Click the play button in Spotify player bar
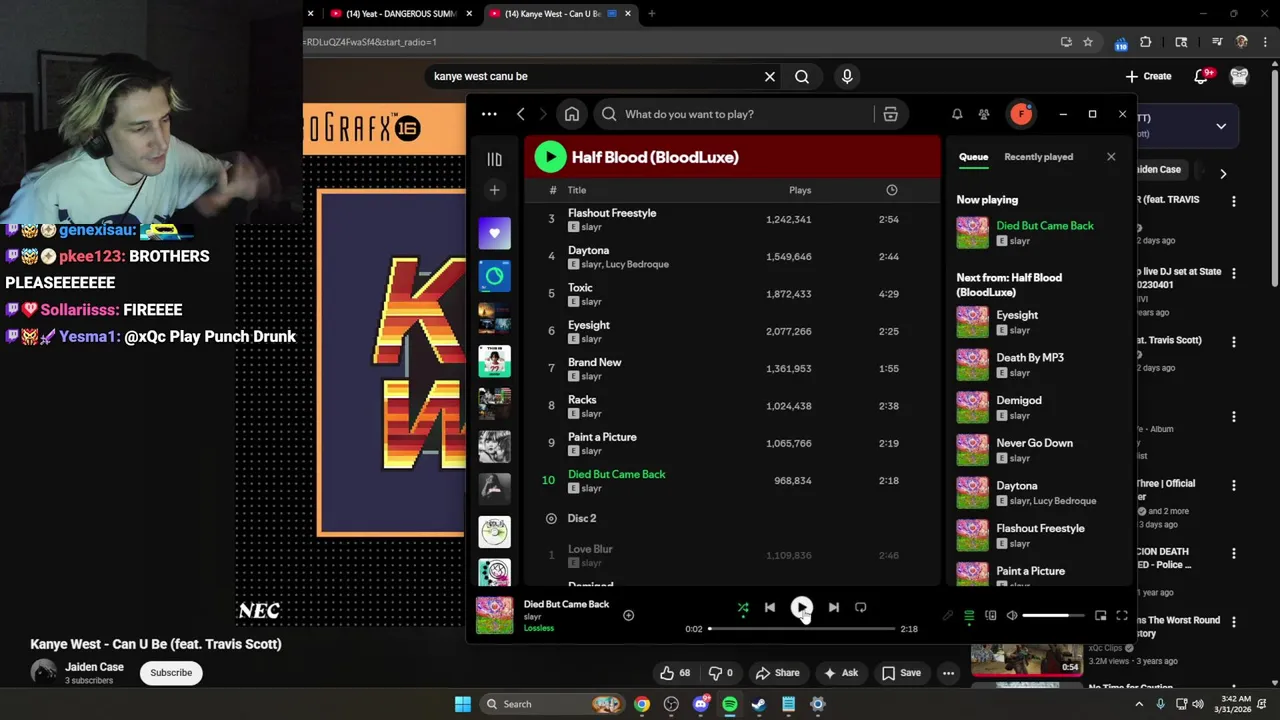Image resolution: width=1280 pixels, height=720 pixels. tap(802, 607)
